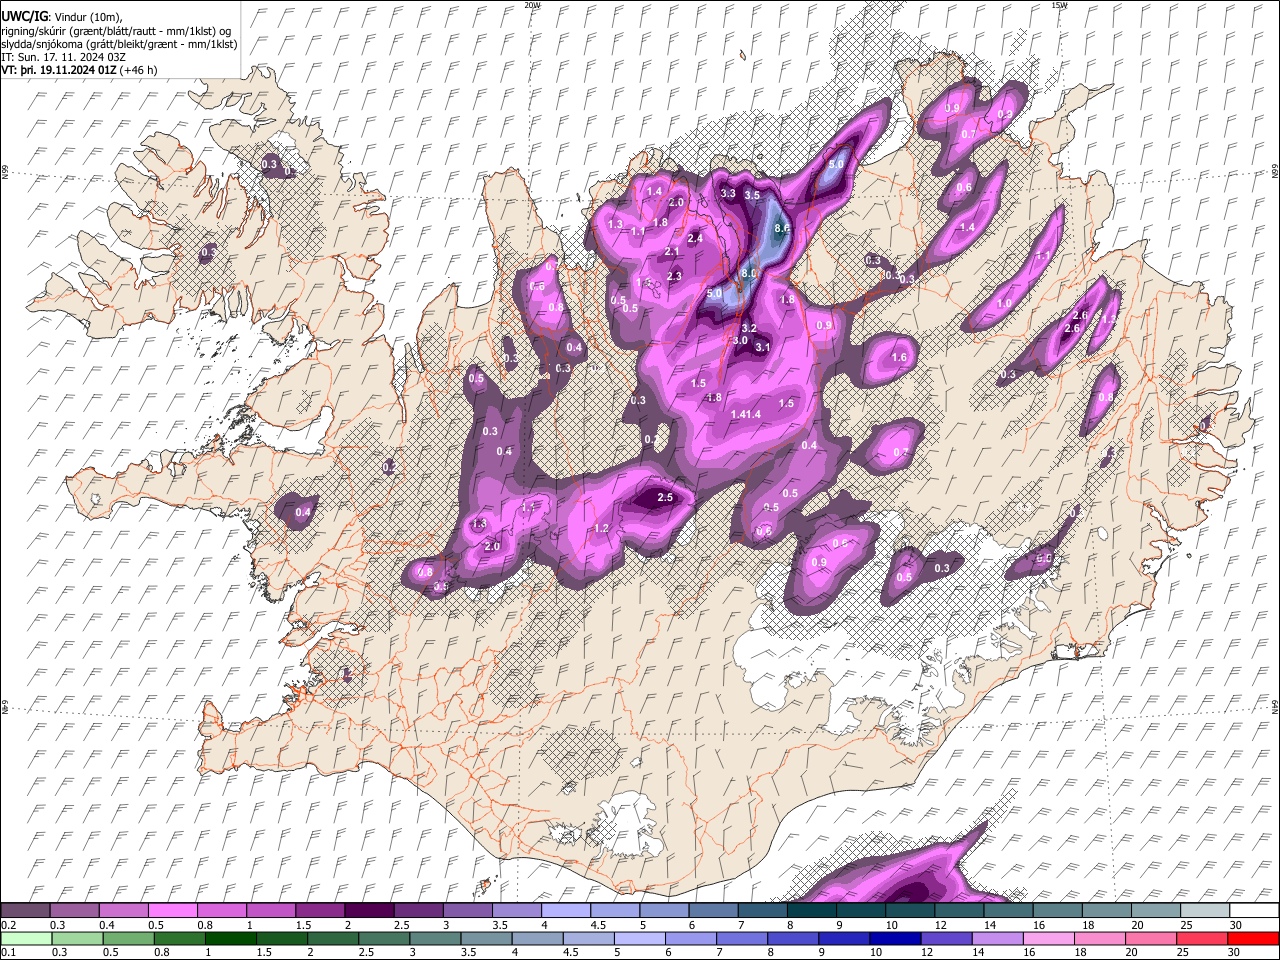Click the 2.4 snowfall value label

pyautogui.click(x=696, y=238)
